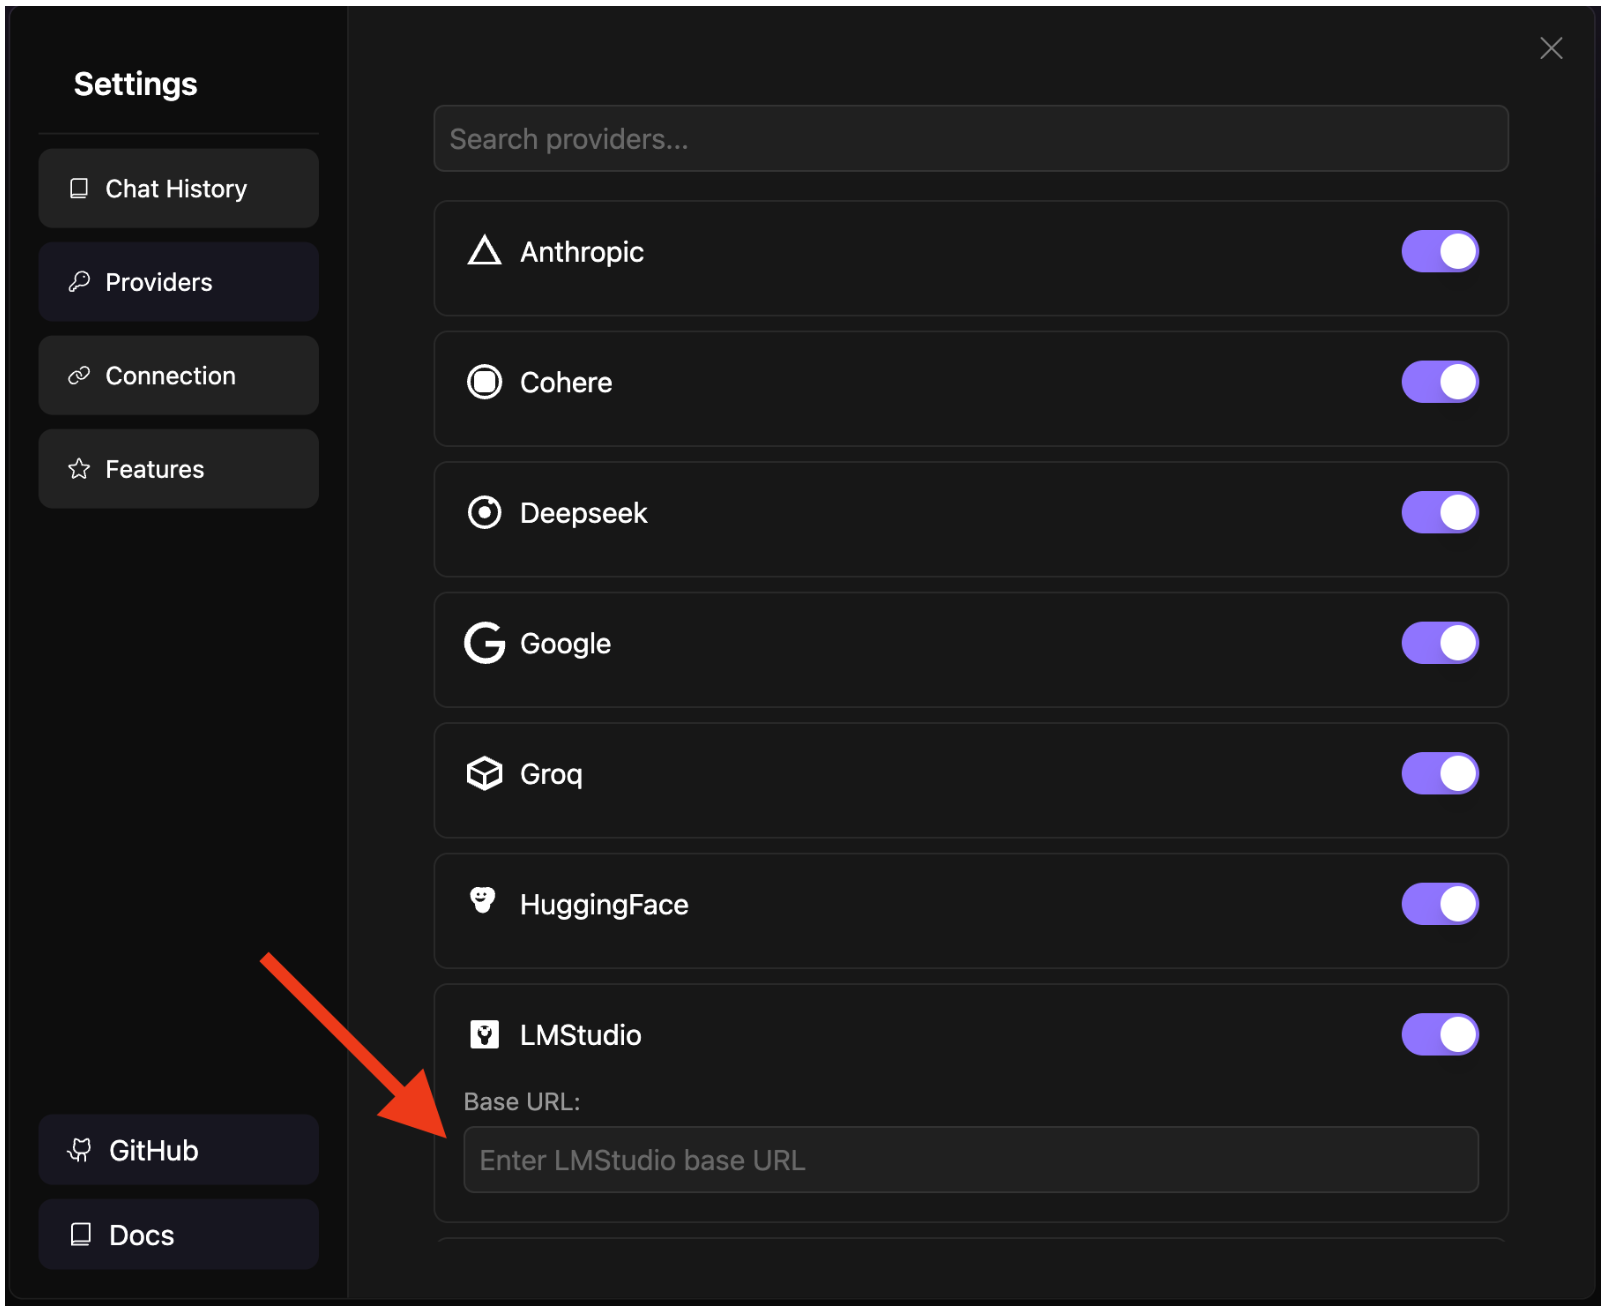1610x1312 pixels.
Task: Open the Chat History tab
Action: click(x=178, y=189)
